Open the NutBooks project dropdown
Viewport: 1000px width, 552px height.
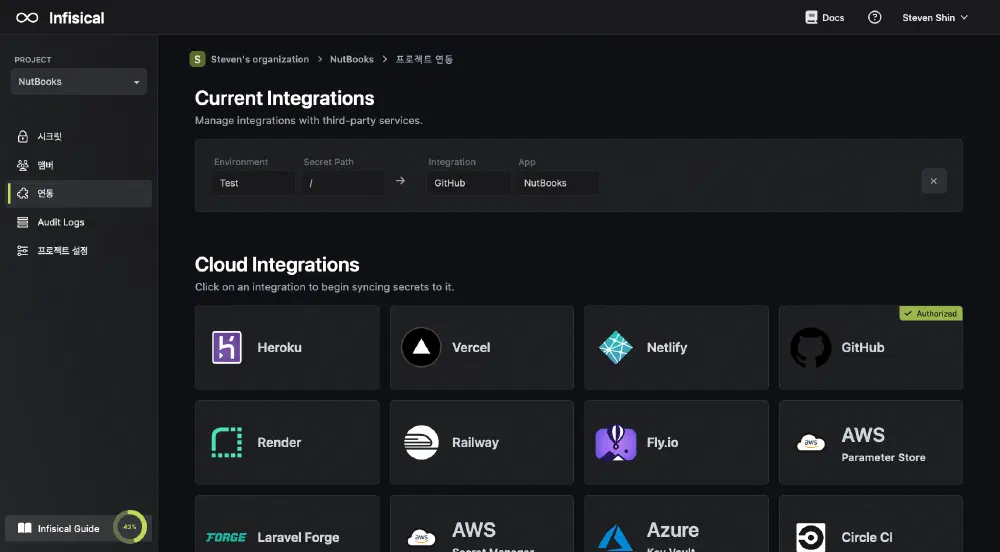click(78, 82)
